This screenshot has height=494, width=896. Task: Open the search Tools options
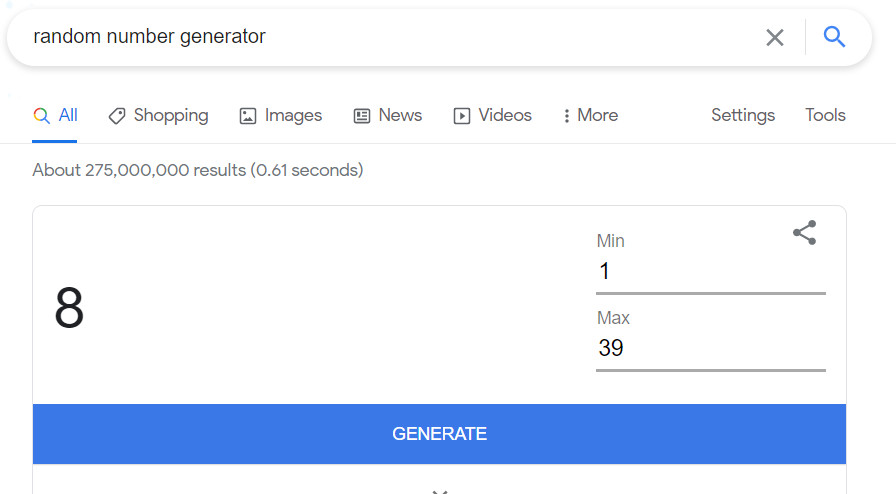[825, 115]
